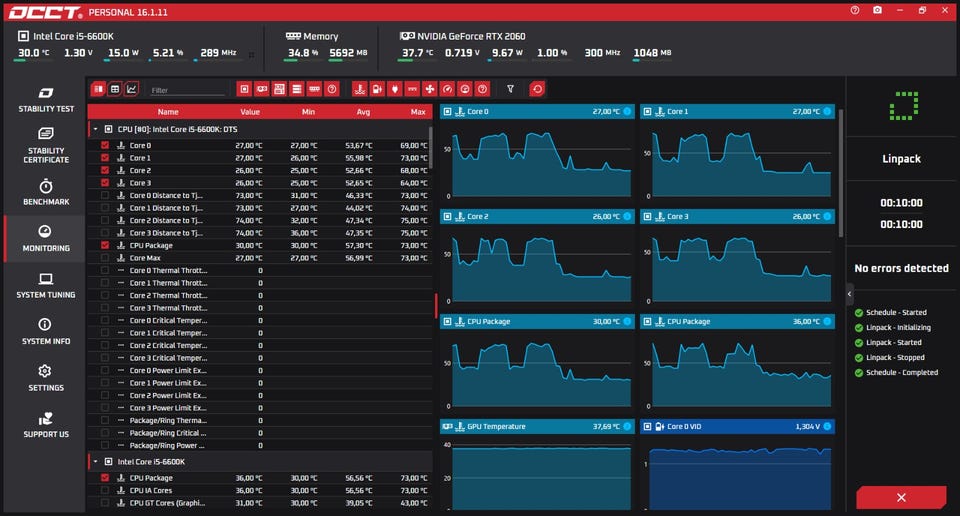Switch to table-only grid view
960x516 pixels.
(x=114, y=89)
